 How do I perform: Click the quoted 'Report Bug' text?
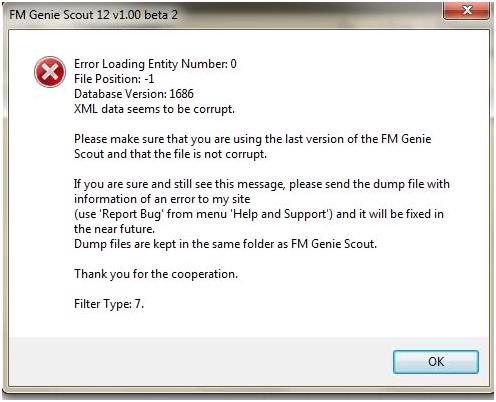pos(131,214)
